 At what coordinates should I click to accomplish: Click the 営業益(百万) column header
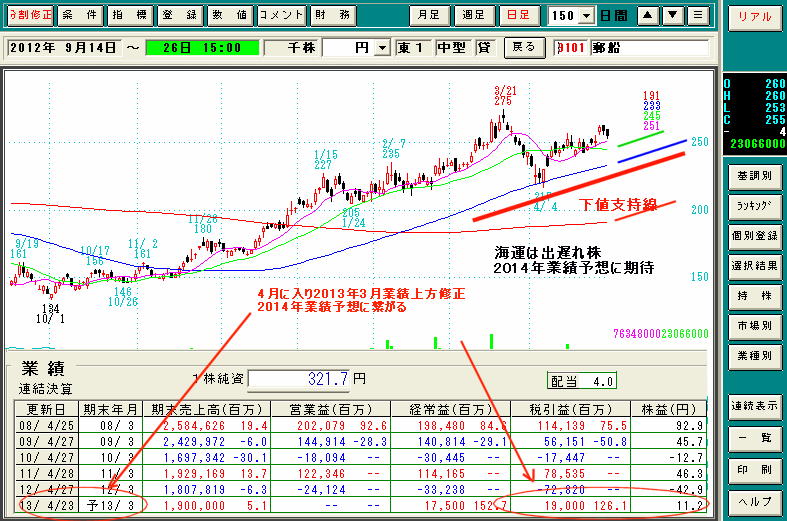click(x=331, y=410)
